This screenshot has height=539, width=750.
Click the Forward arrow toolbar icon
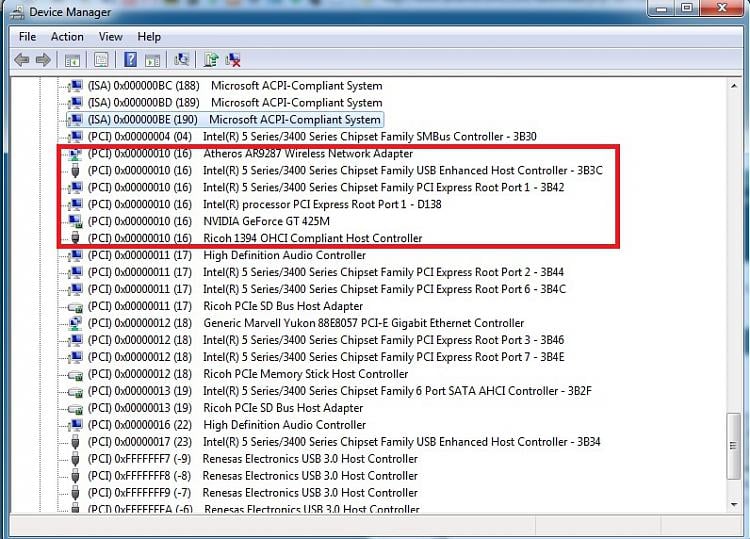pyautogui.click(x=44, y=60)
